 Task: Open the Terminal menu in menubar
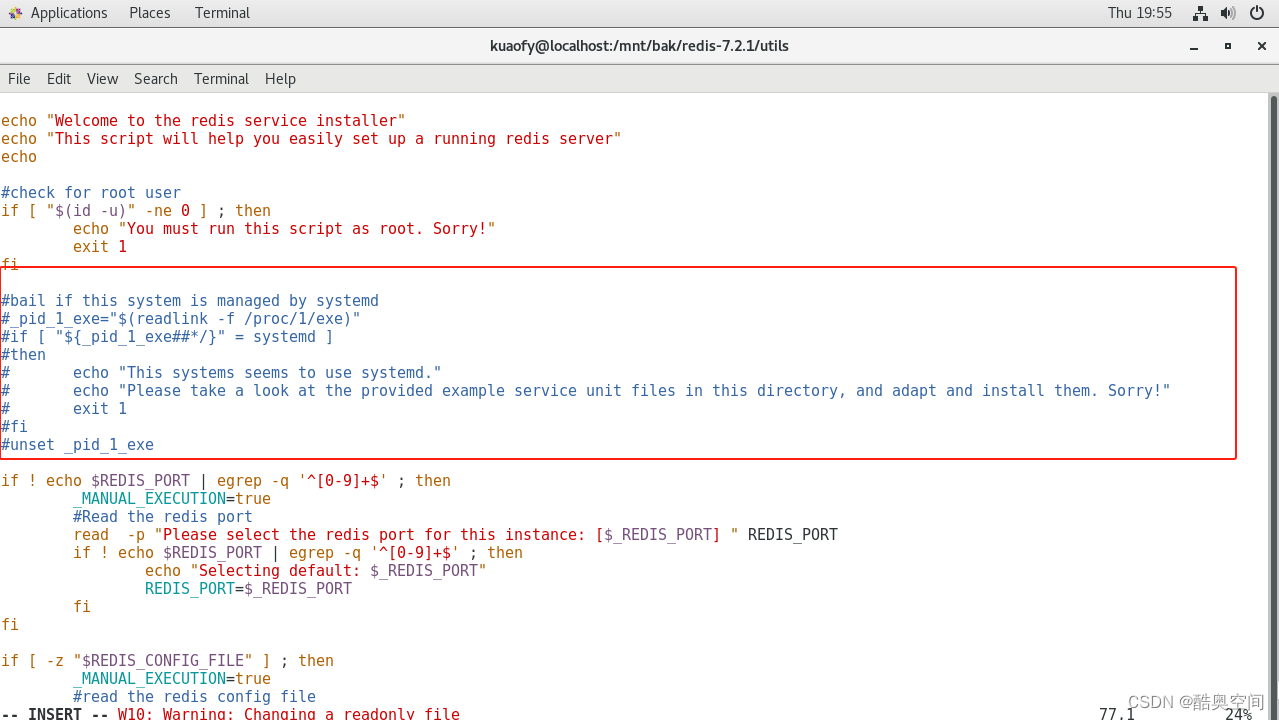click(x=221, y=79)
